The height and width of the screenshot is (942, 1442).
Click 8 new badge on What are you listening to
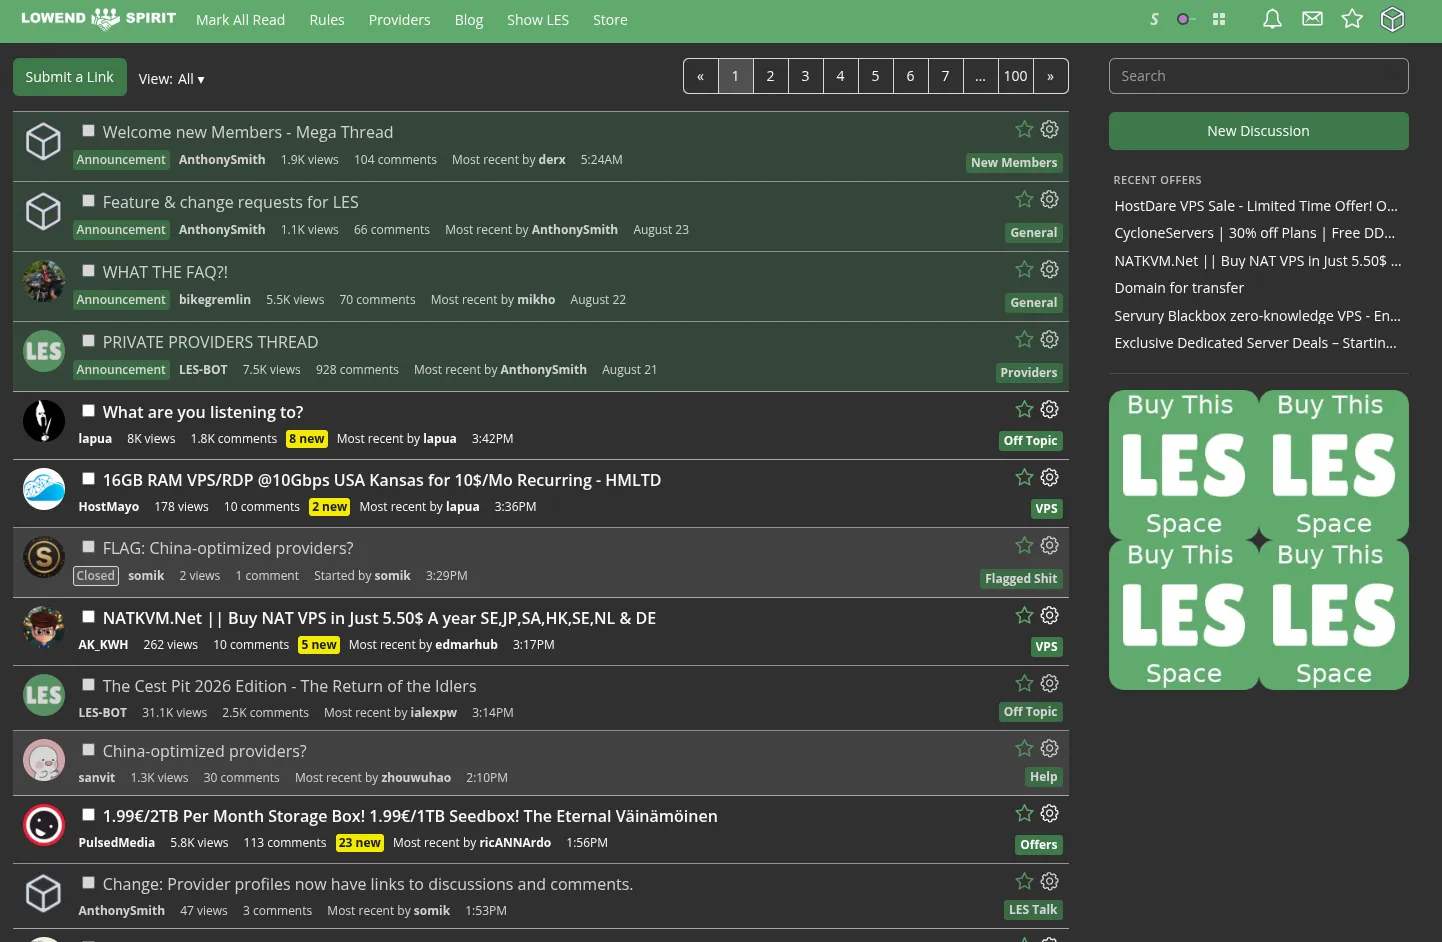pyautogui.click(x=306, y=439)
